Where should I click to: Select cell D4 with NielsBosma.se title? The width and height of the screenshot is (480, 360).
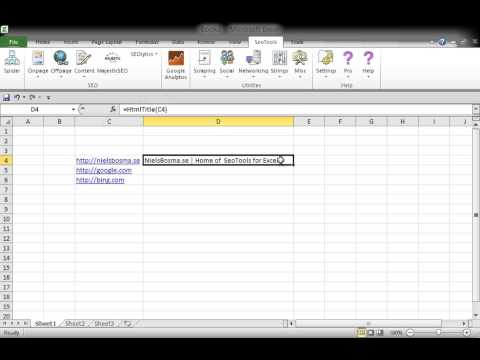click(x=218, y=160)
